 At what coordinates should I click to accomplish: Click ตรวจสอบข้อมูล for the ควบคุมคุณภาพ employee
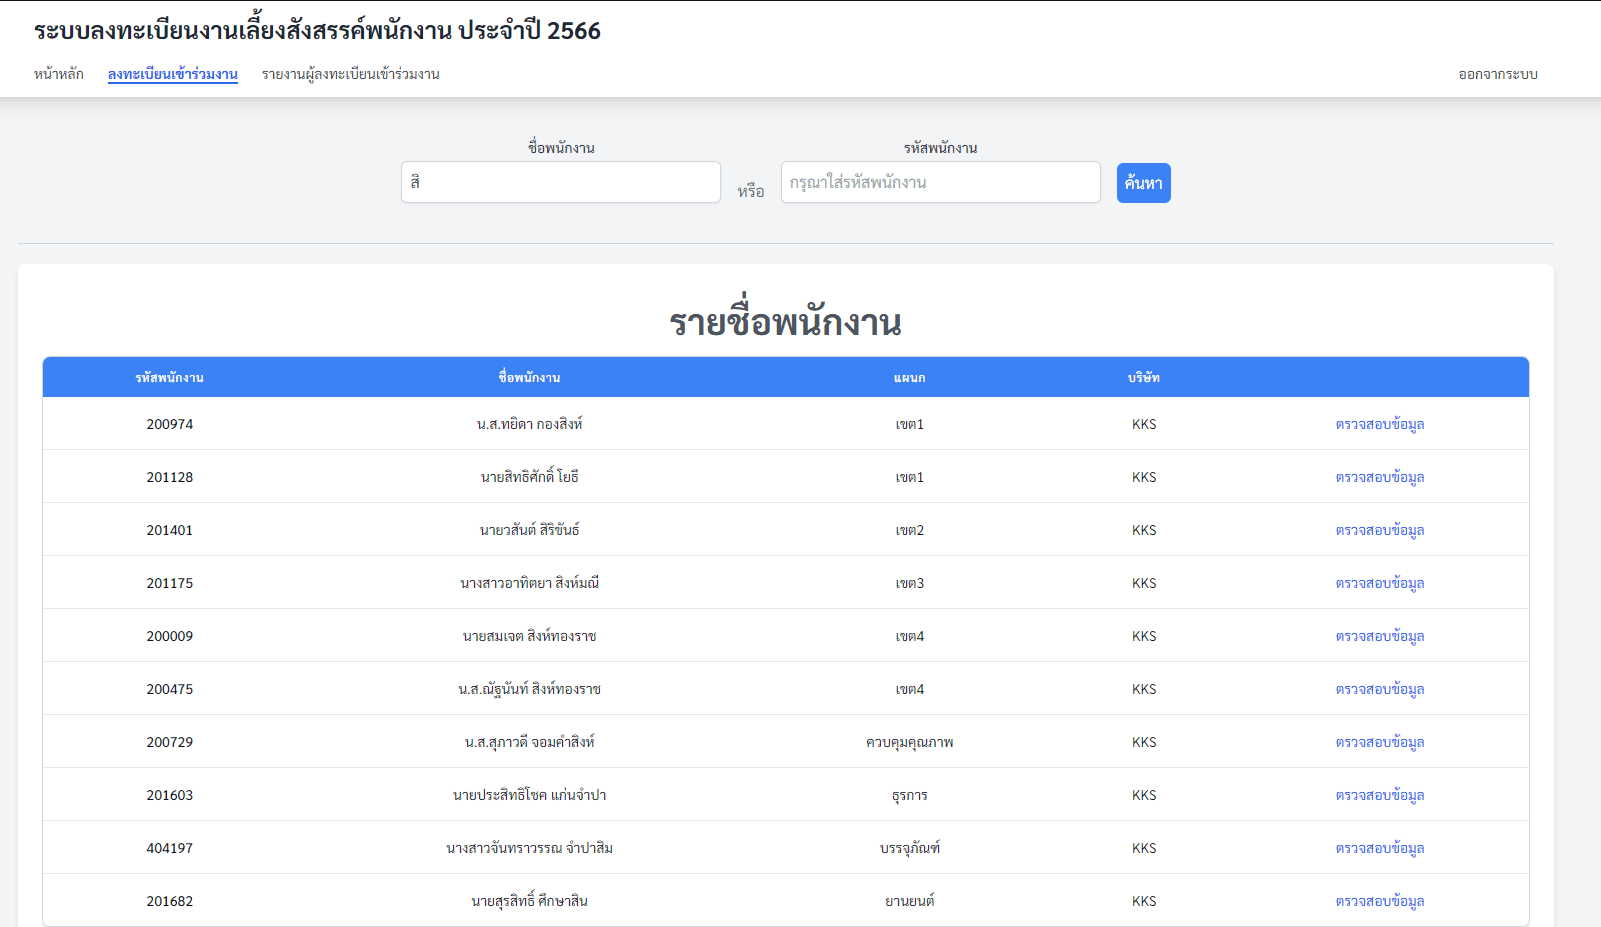[1379, 742]
